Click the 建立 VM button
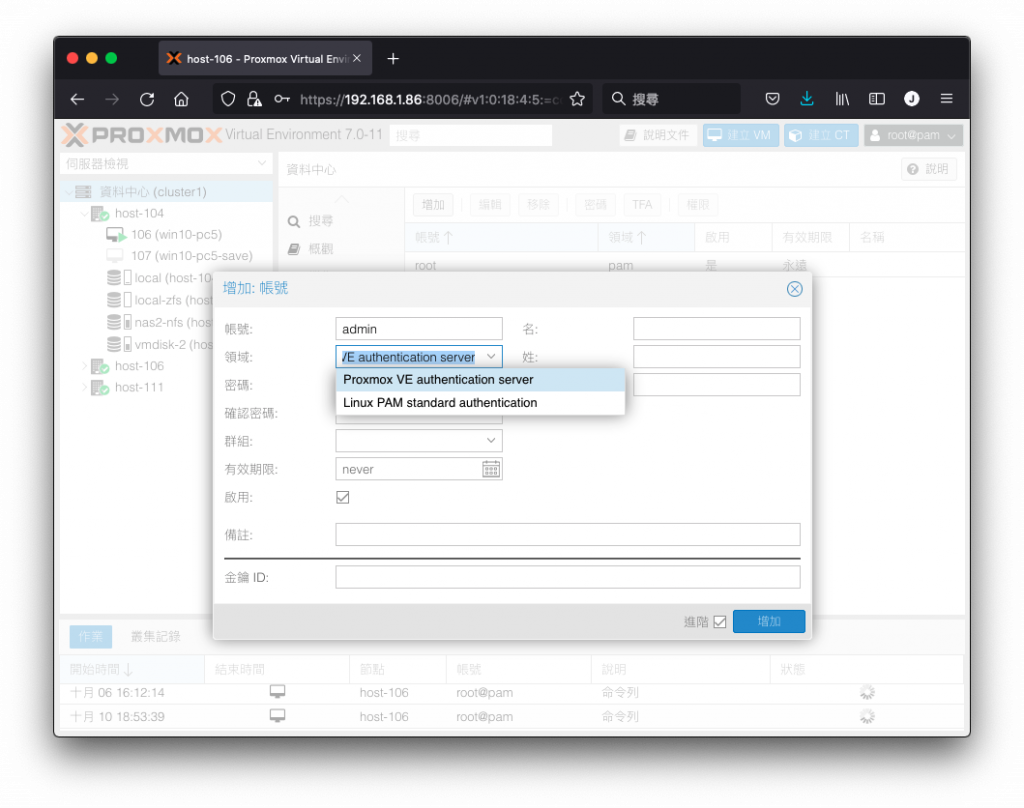The image size is (1024, 808). coord(741,135)
